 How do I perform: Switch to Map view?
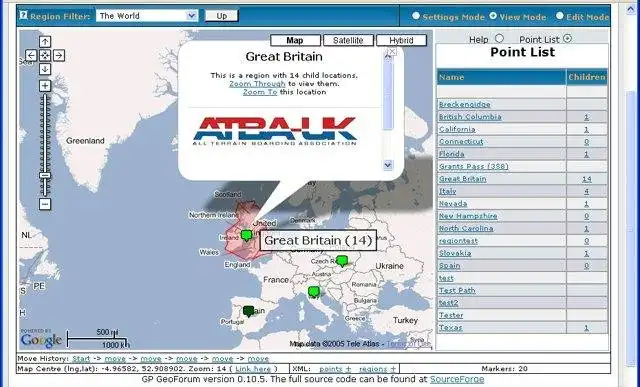[295, 40]
